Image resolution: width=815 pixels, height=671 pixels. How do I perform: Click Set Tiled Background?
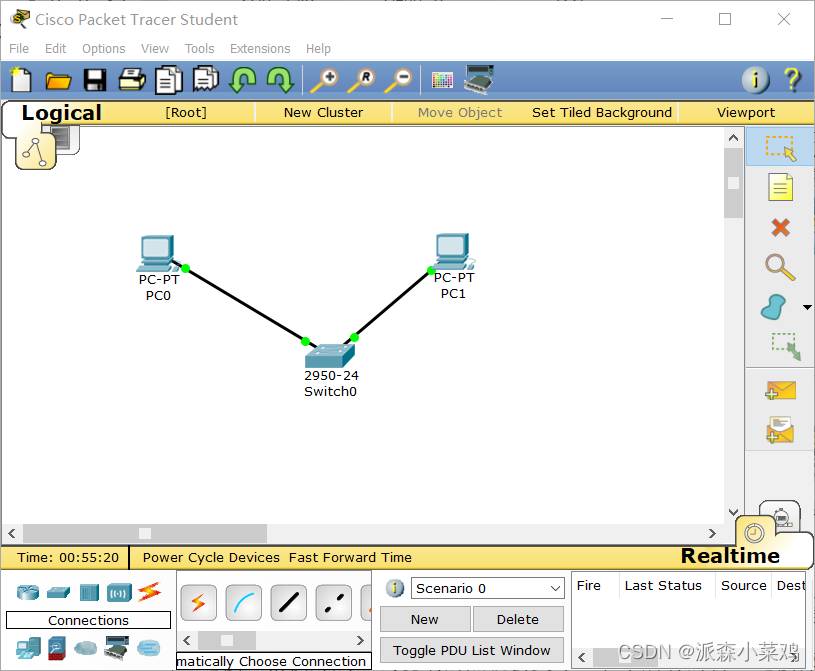coord(602,112)
